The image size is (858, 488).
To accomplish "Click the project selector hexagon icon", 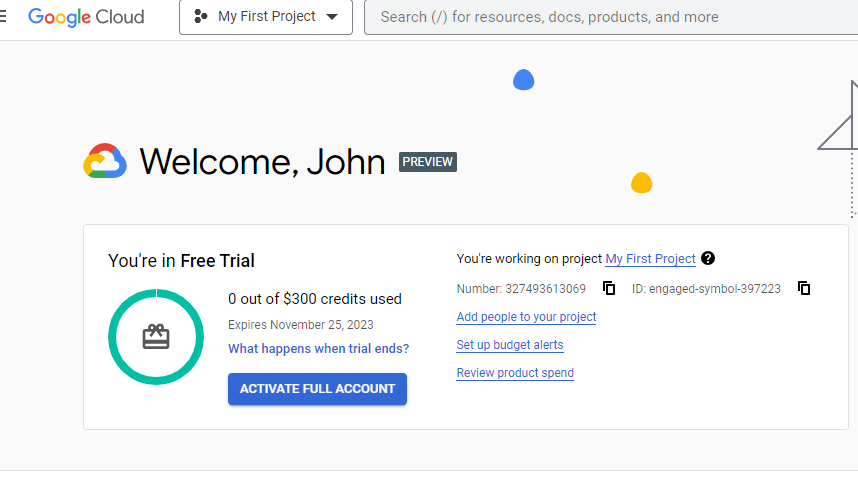I will click(201, 16).
